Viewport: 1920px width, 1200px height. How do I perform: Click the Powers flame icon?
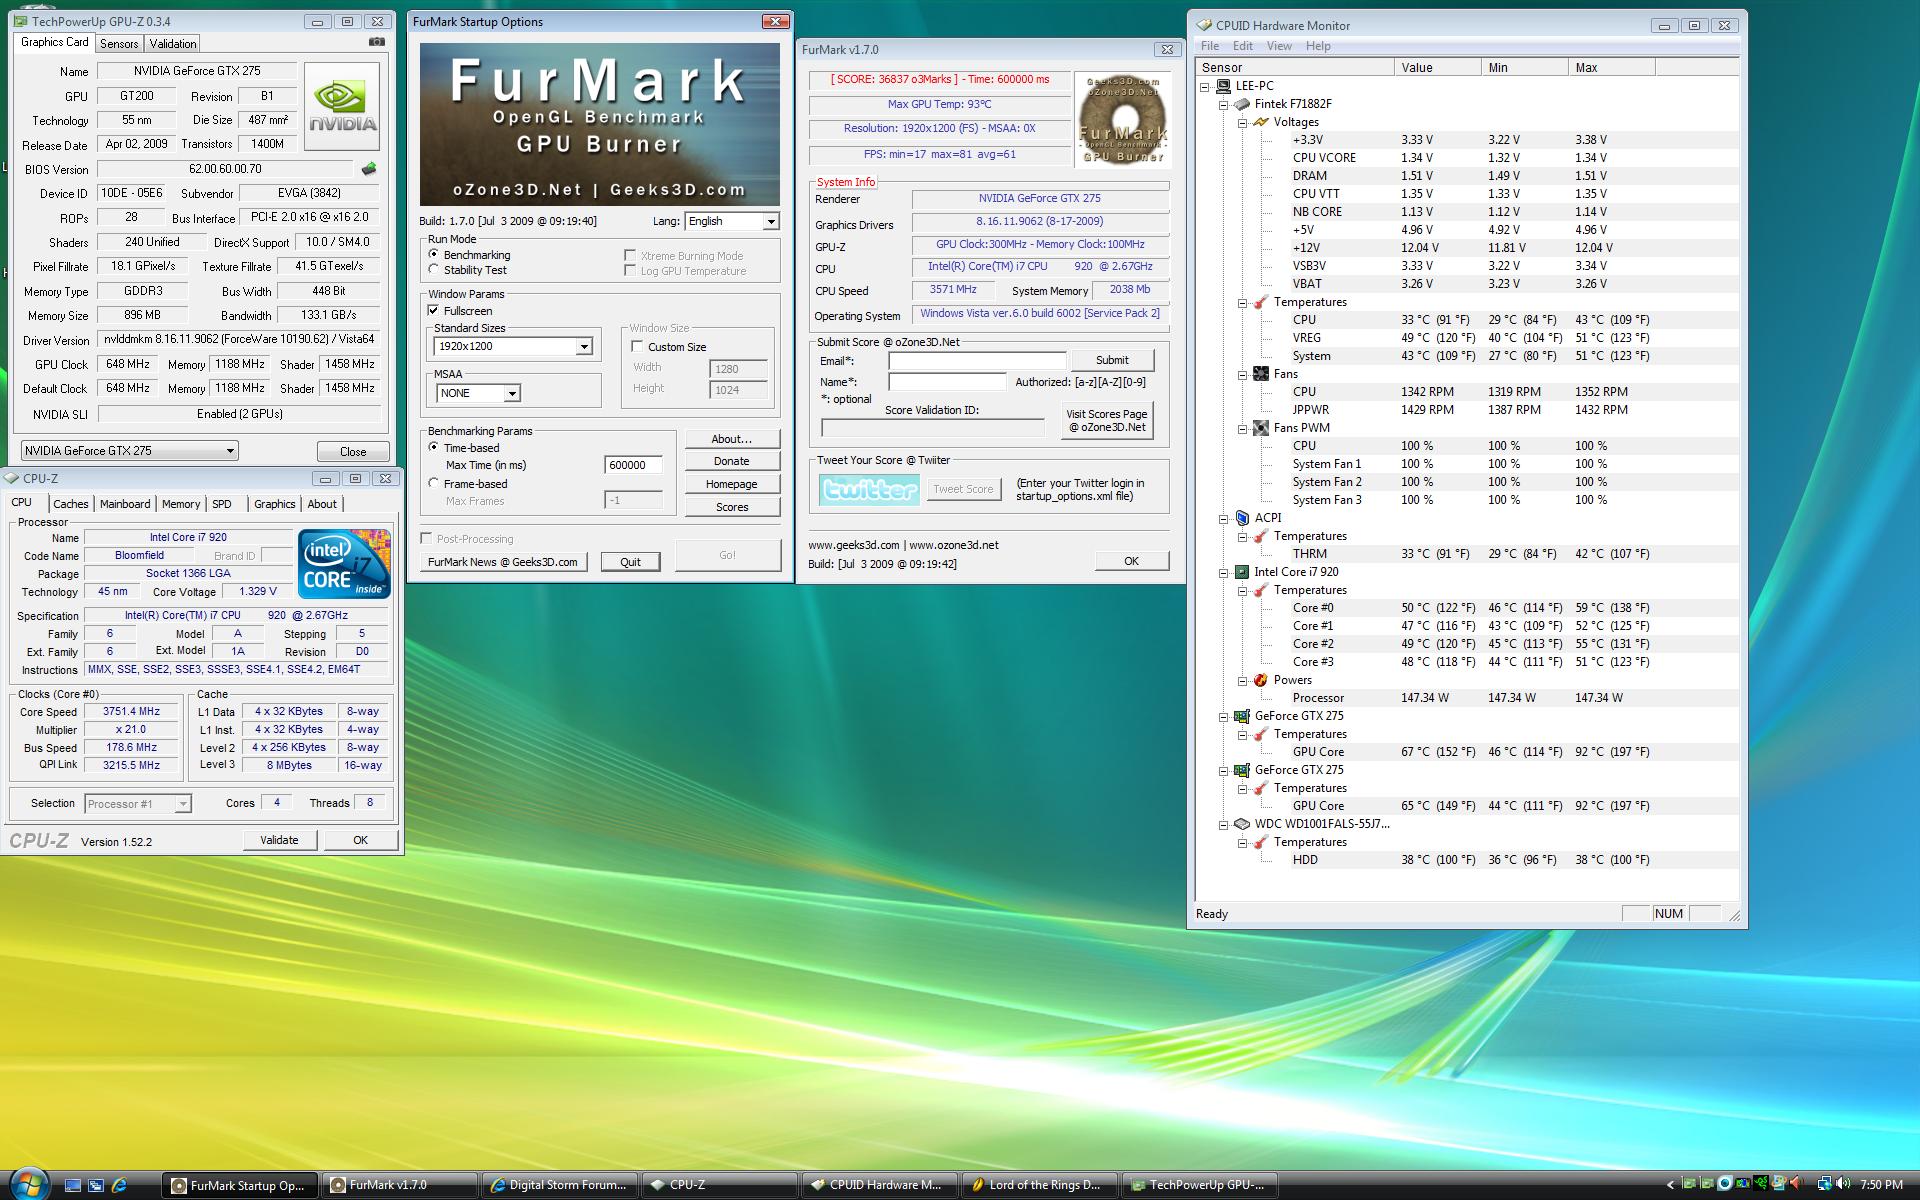point(1260,680)
